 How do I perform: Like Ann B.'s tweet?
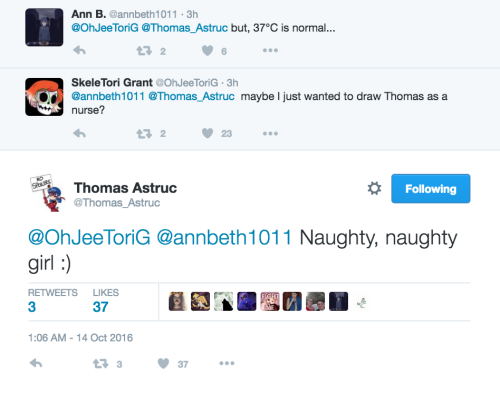pos(207,51)
